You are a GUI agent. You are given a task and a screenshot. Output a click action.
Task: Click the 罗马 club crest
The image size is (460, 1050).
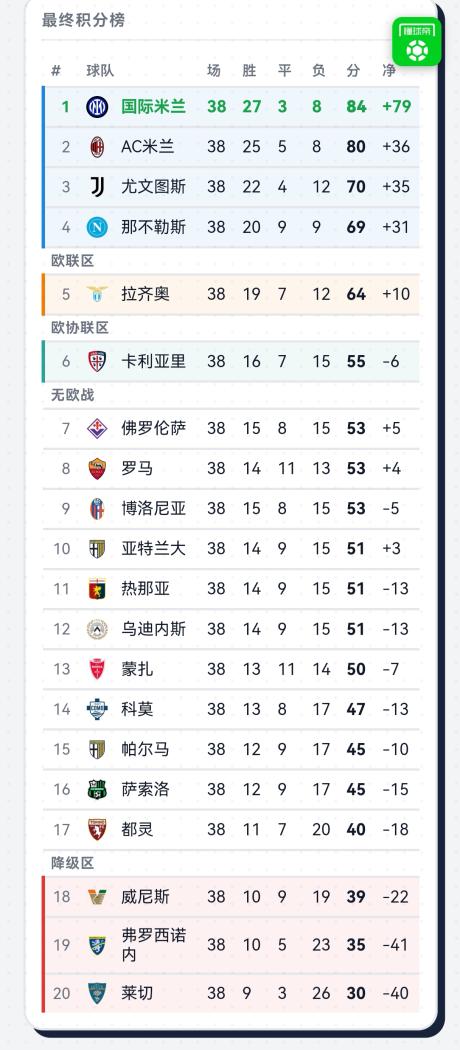coord(97,468)
